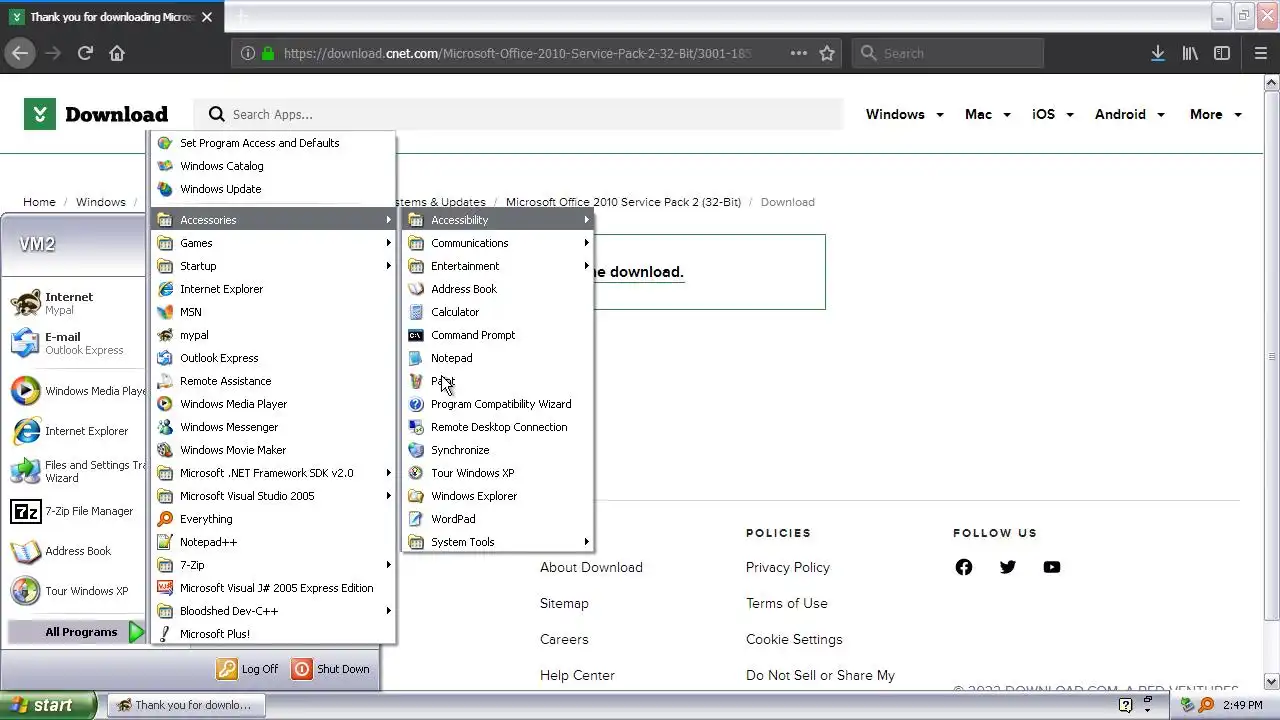The height and width of the screenshot is (720, 1280).
Task: Open the Firefox hamburger menu
Action: click(1261, 53)
